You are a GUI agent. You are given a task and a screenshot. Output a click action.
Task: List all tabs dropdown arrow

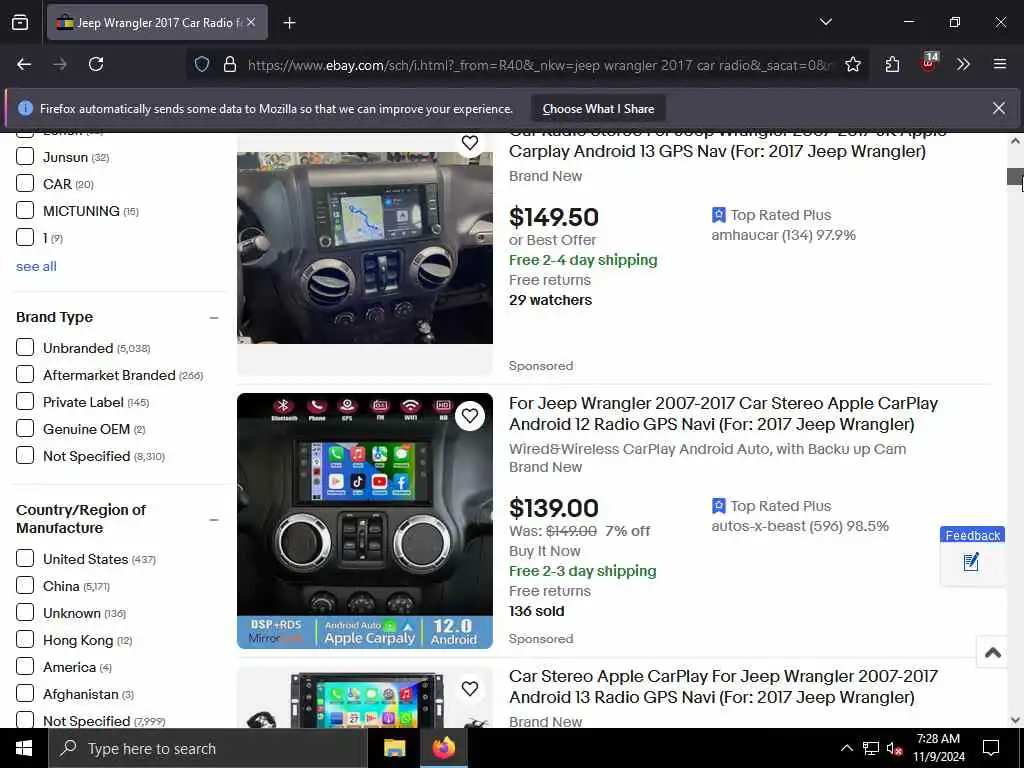click(825, 22)
